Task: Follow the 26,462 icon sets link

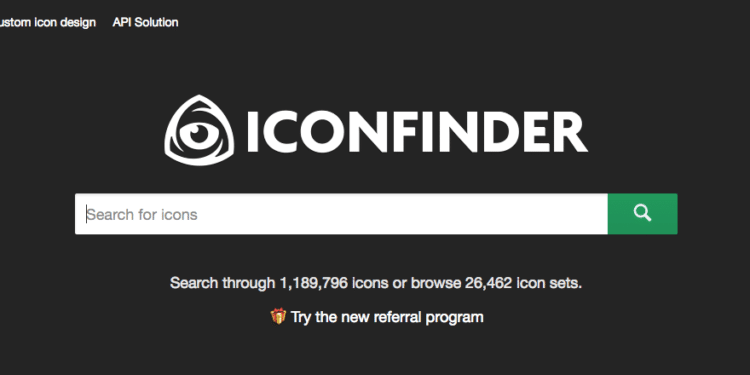Action: click(522, 283)
